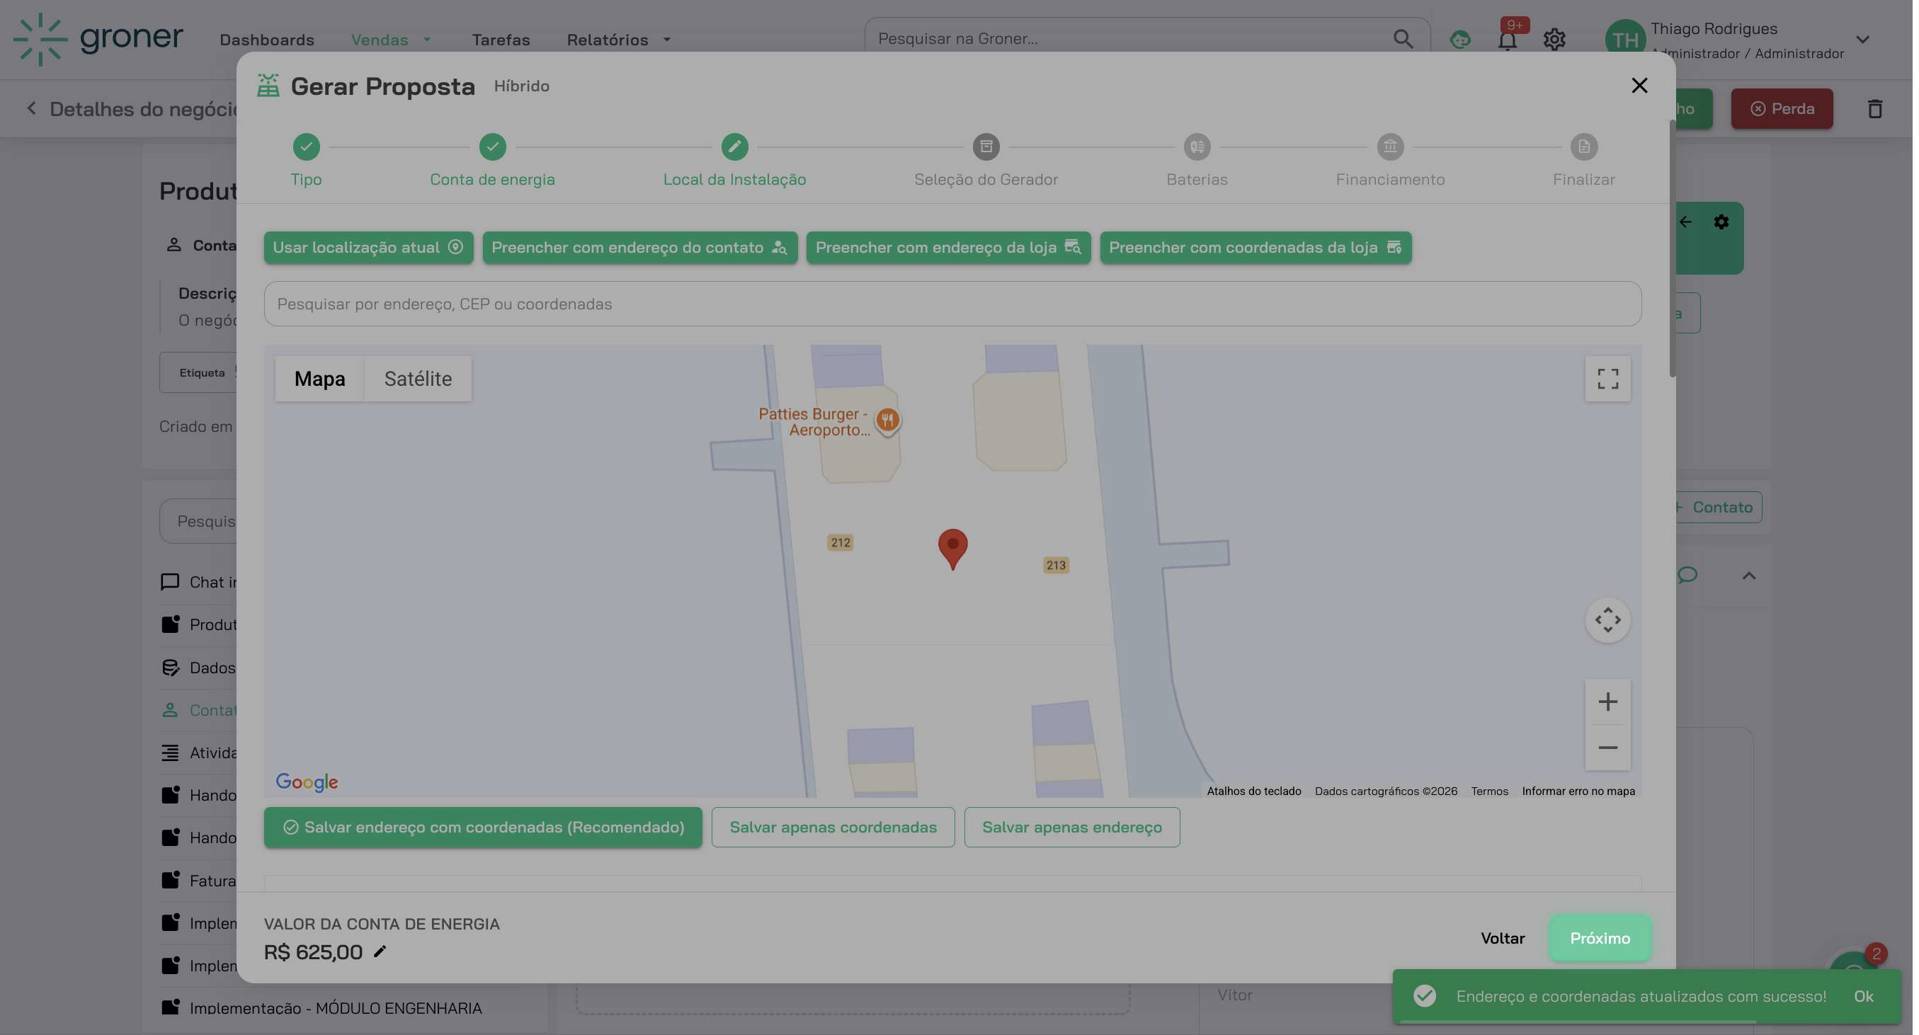Open the Dashboards menu
Viewport: 1919px width, 1035px height.
point(267,39)
